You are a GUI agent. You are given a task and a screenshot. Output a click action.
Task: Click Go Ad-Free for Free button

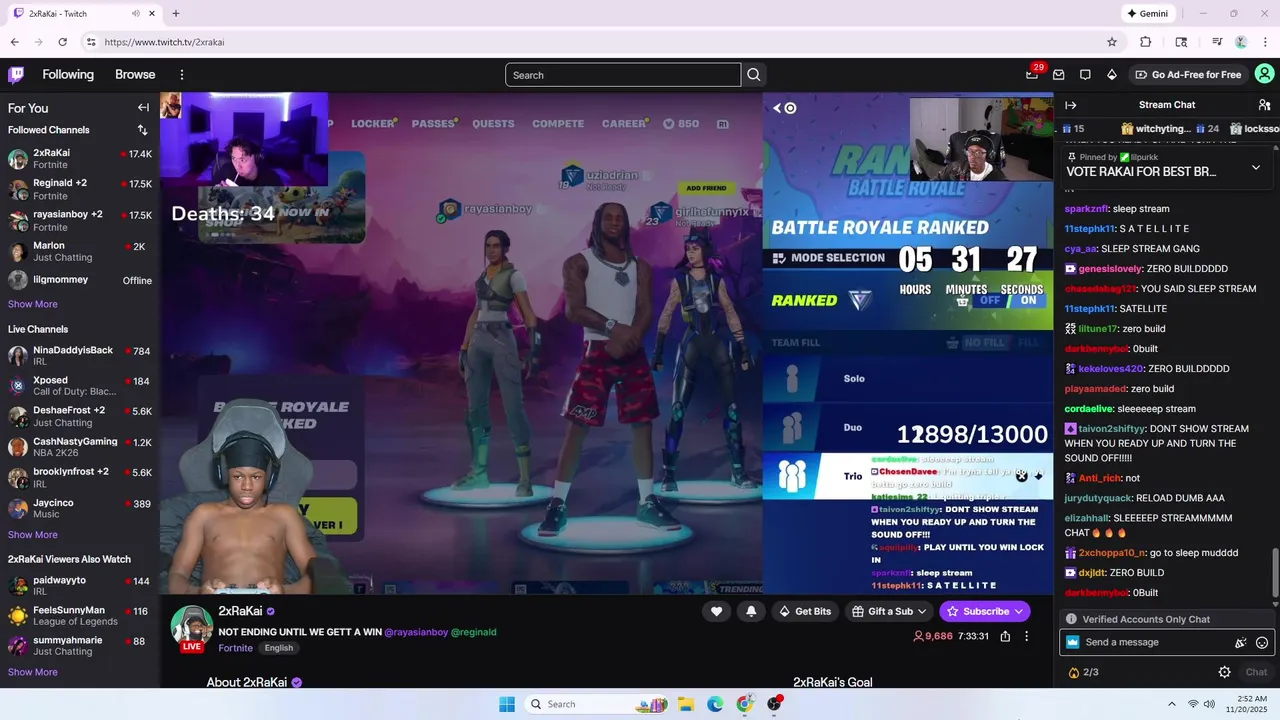tap(1188, 75)
